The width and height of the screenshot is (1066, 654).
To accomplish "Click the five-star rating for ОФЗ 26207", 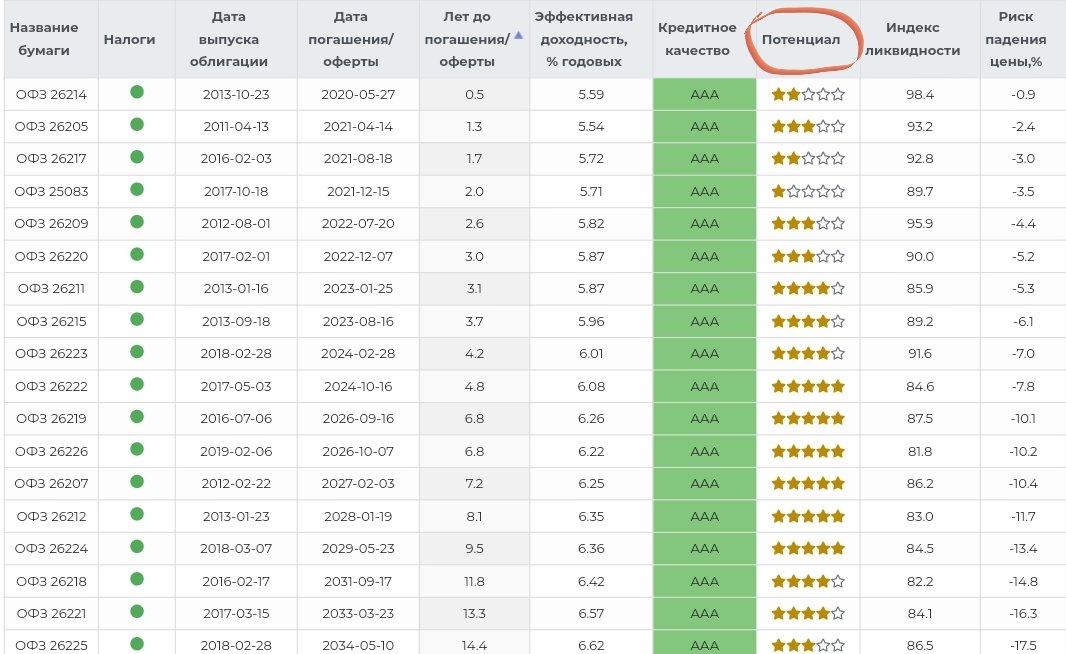I will point(808,483).
